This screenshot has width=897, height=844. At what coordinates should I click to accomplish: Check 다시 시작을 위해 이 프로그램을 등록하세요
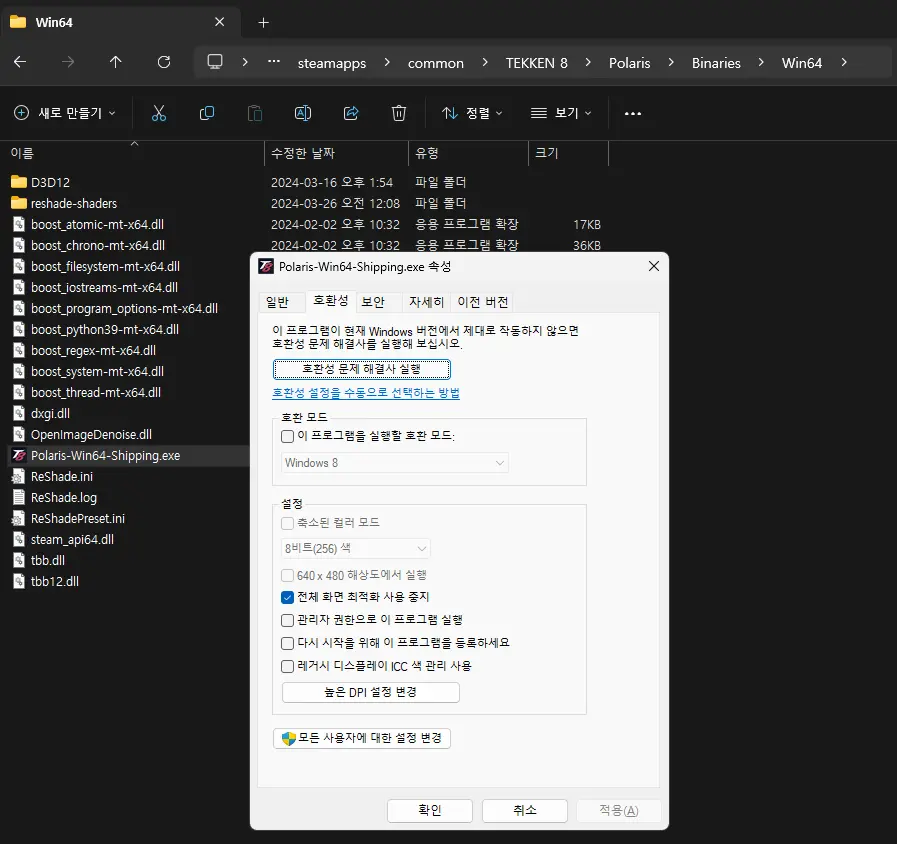[287, 643]
